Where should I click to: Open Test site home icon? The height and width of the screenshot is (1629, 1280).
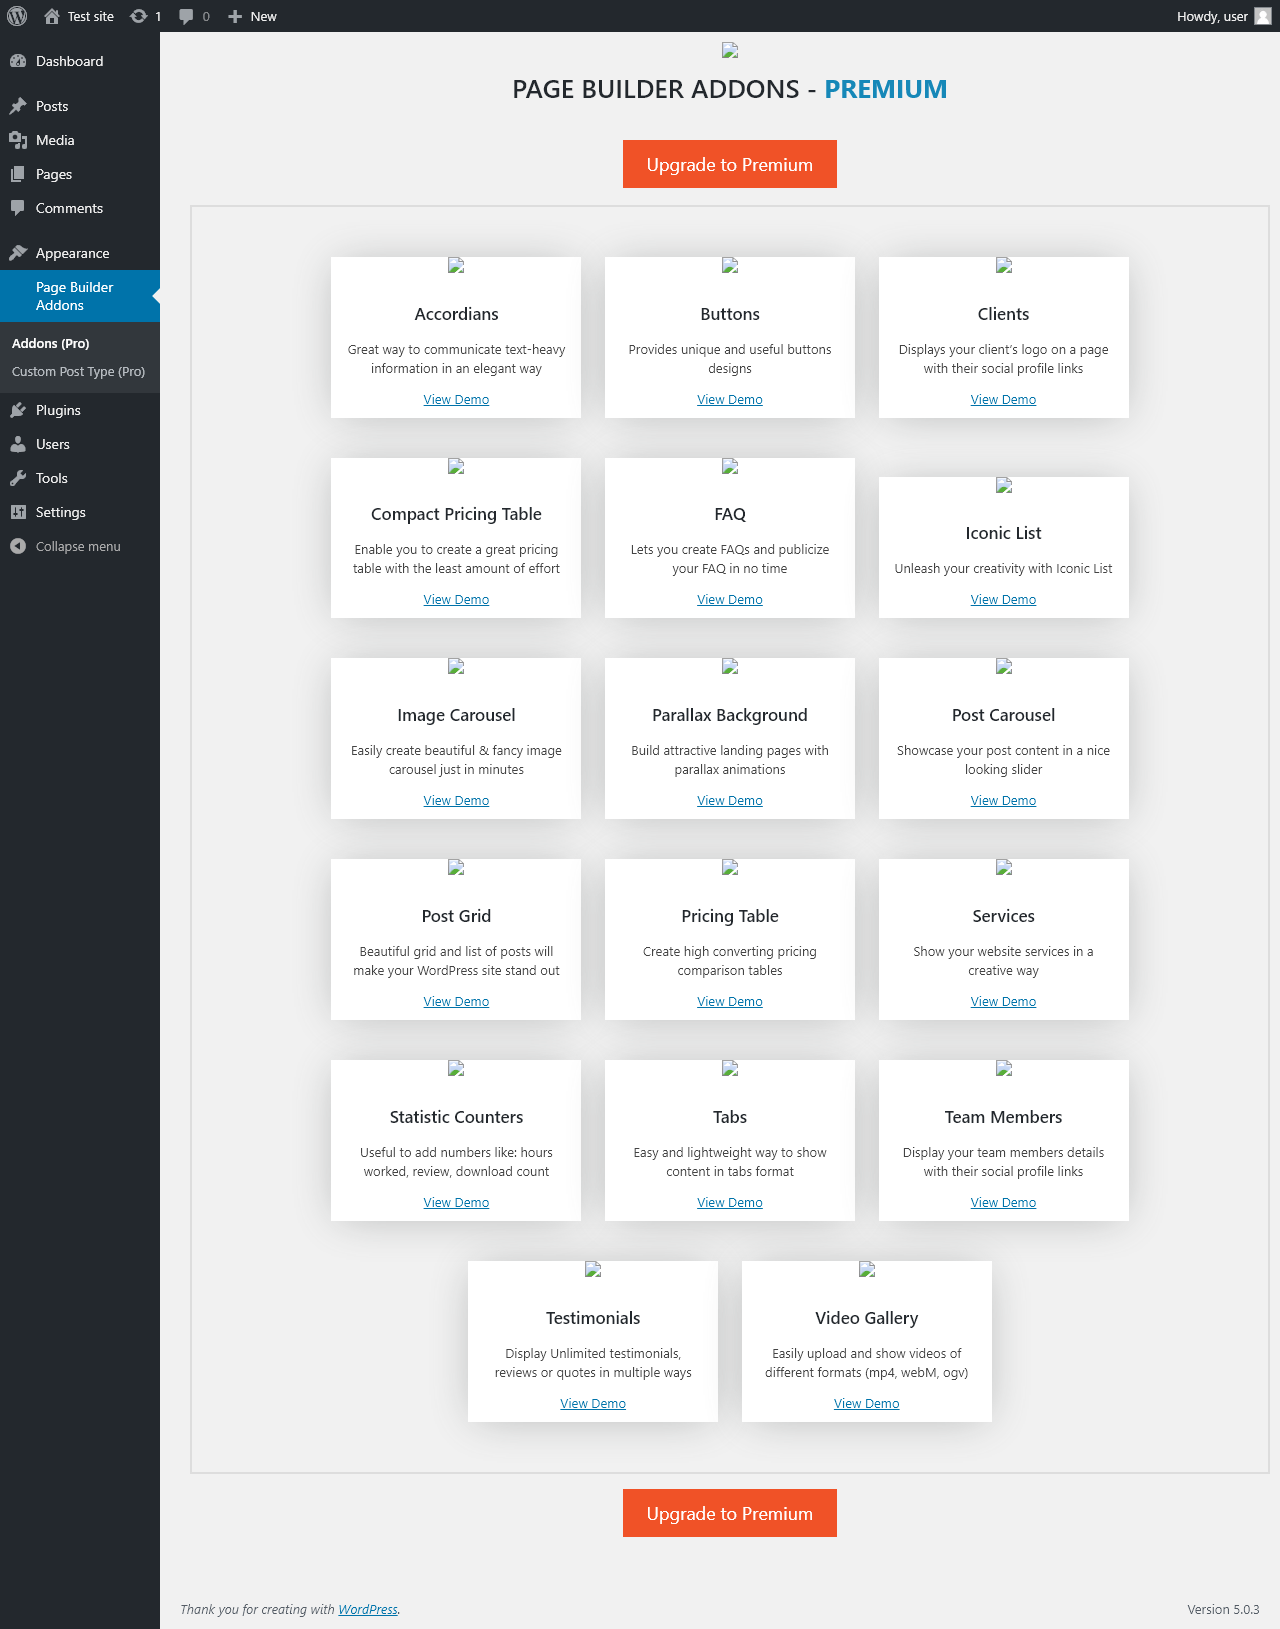point(52,16)
